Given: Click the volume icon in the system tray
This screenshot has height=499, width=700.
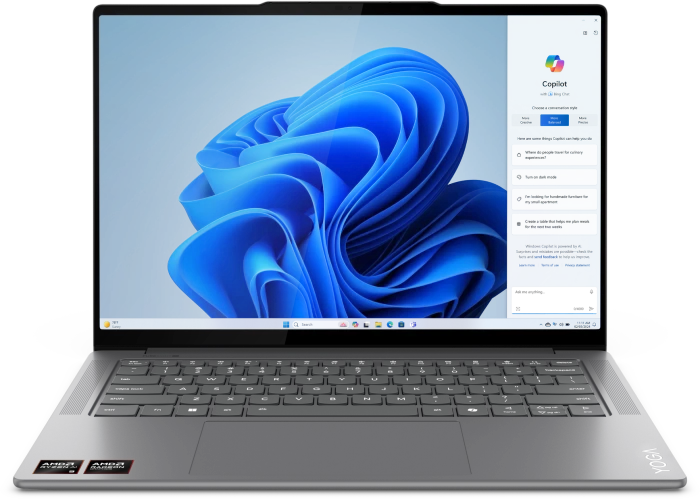Looking at the screenshot, I should [561, 324].
